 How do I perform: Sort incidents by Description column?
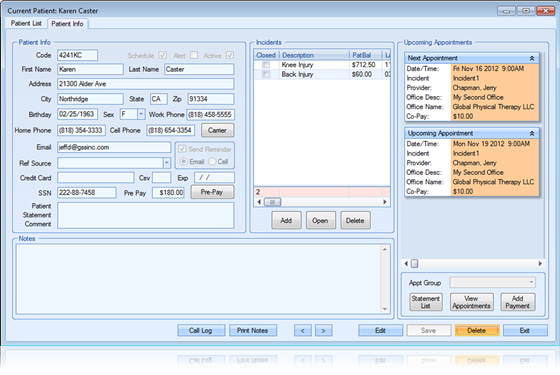(x=314, y=55)
